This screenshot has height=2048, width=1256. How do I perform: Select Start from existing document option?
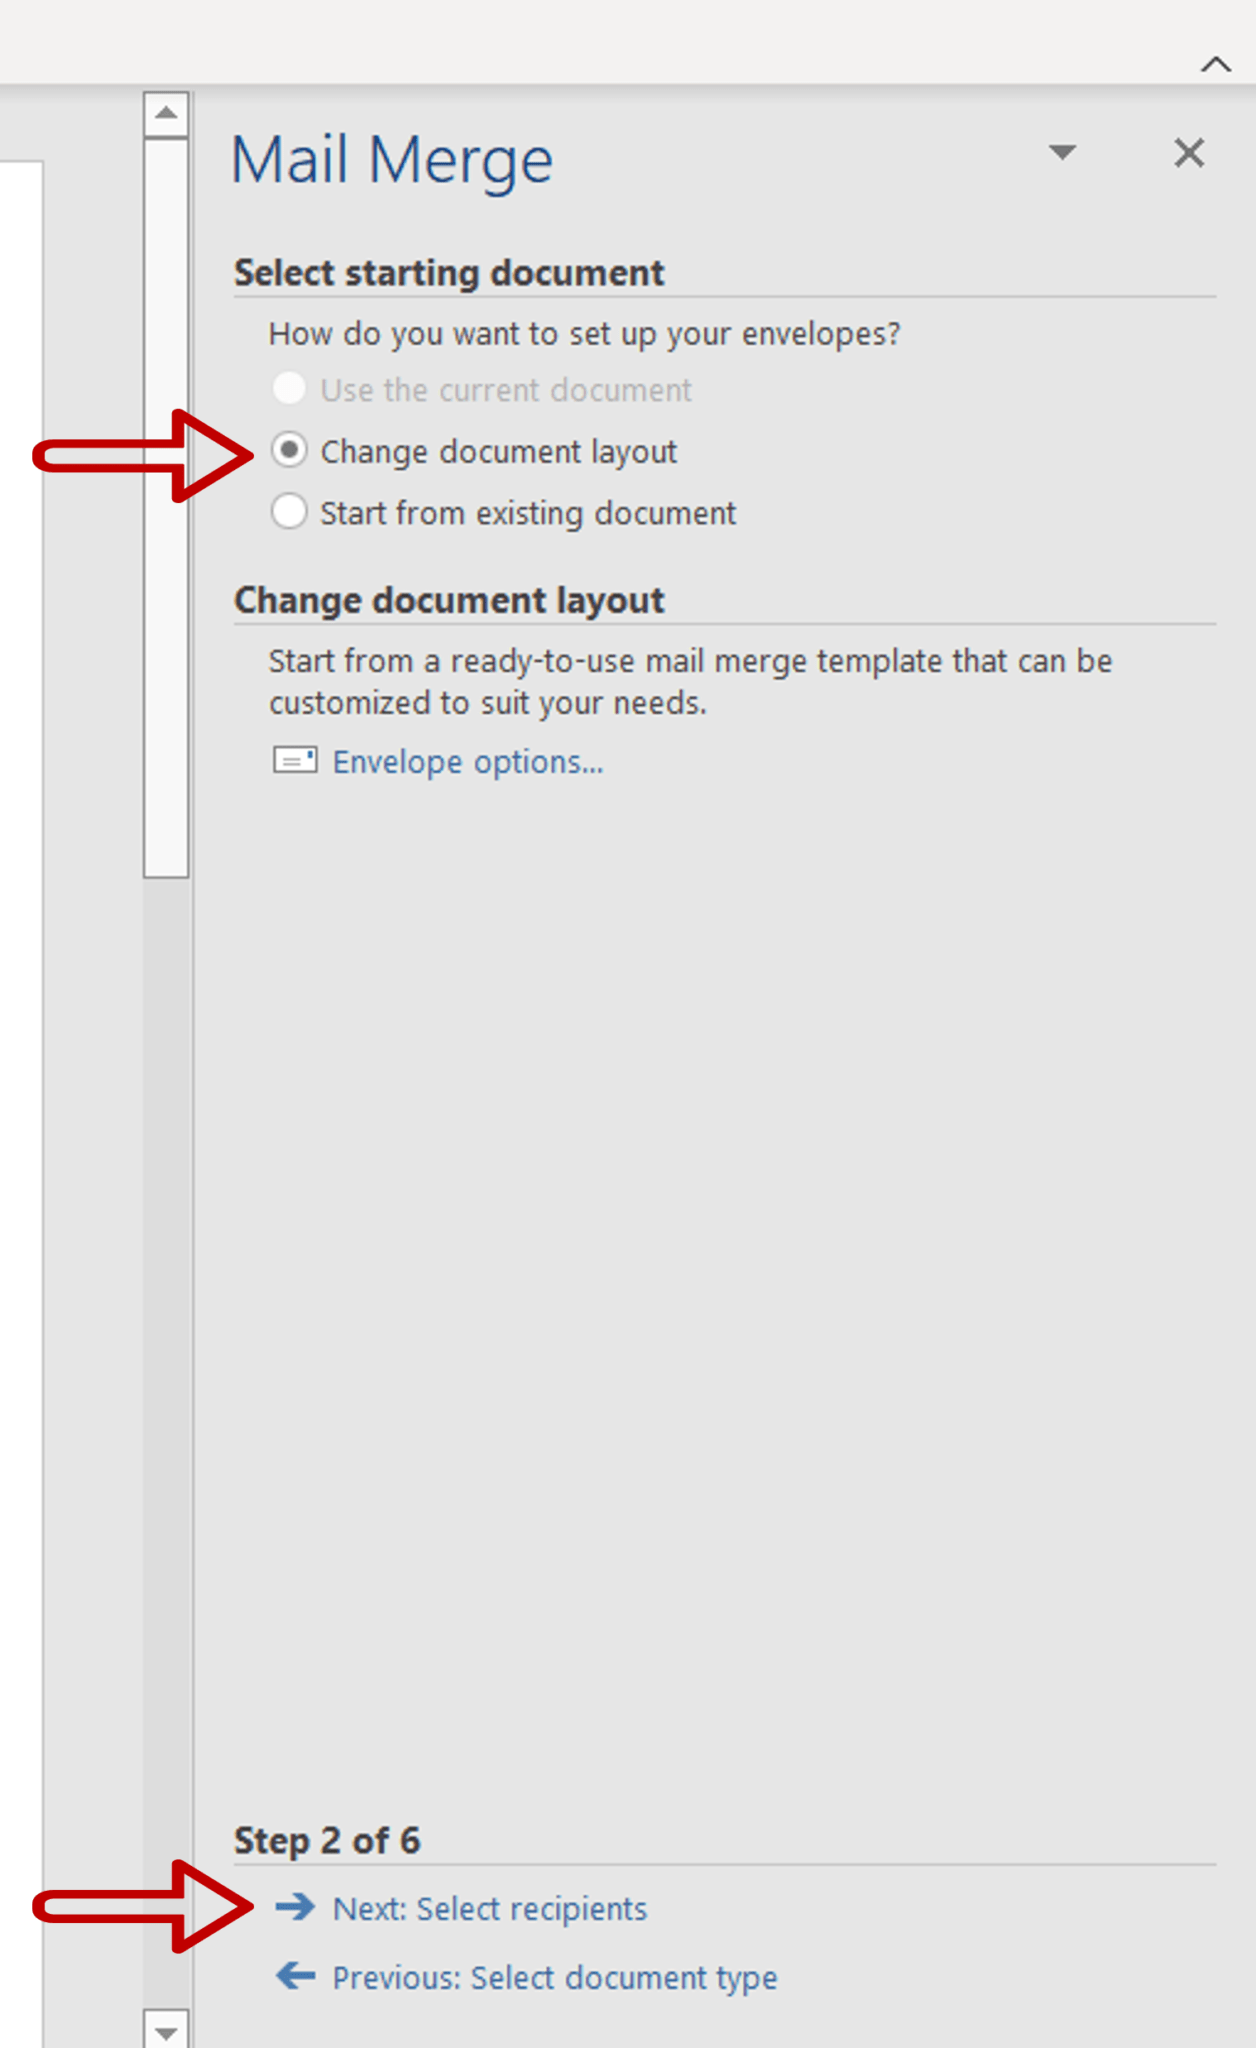coord(289,512)
